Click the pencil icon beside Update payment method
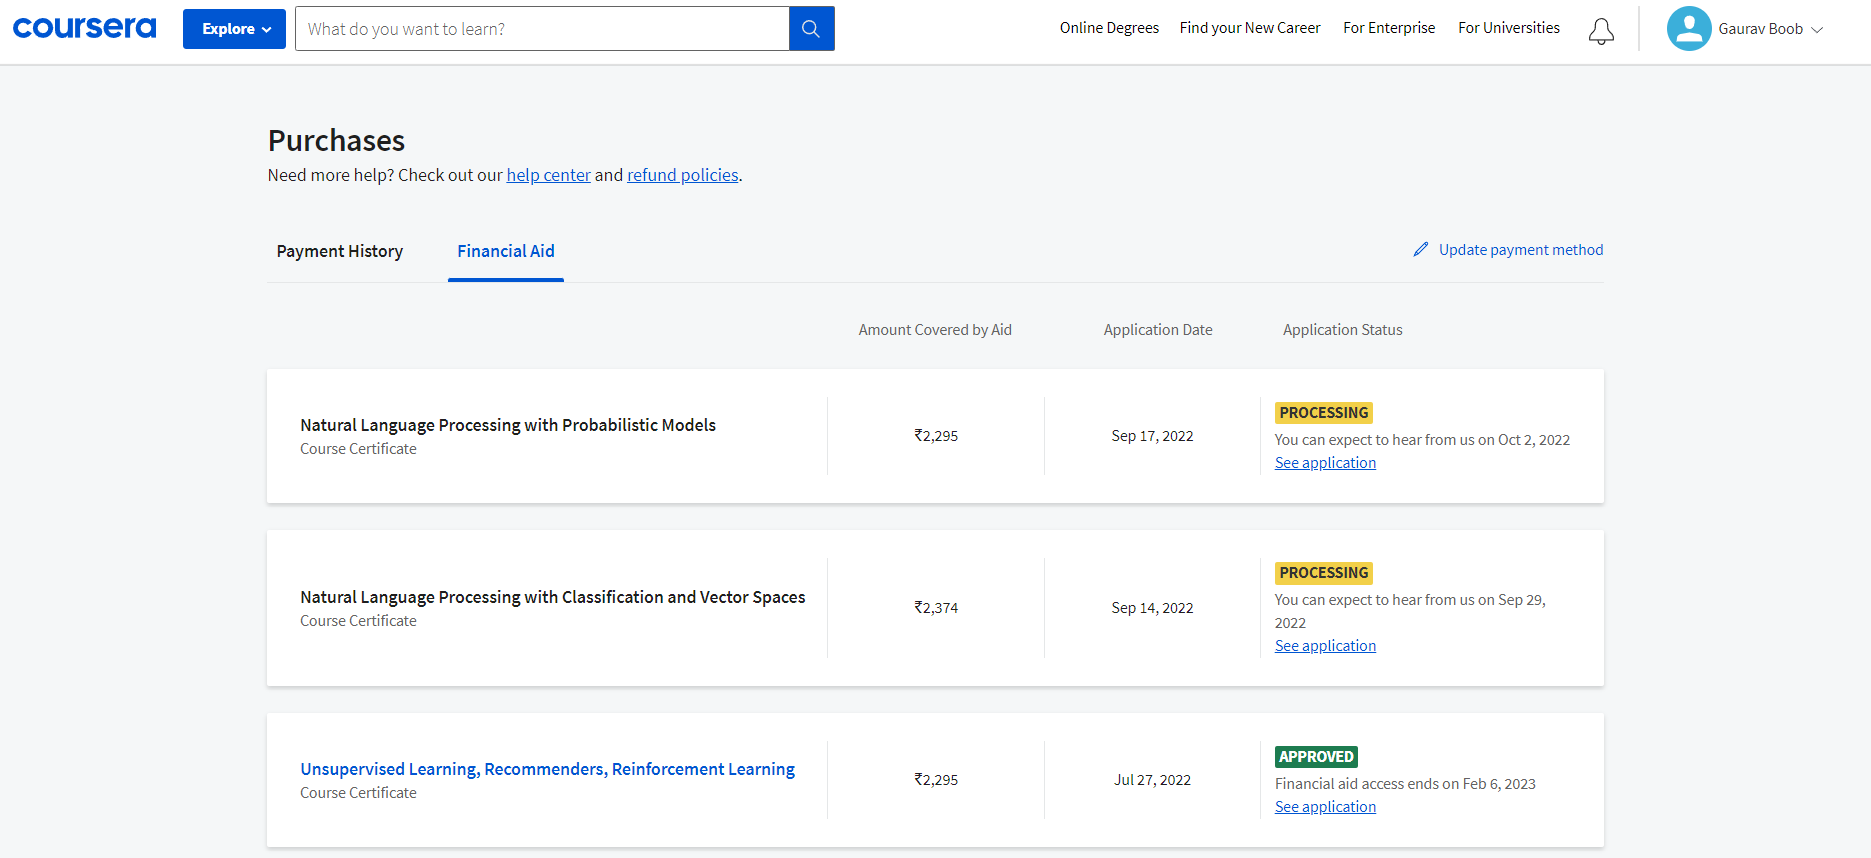Viewport: 1871px width, 858px height. [1421, 249]
